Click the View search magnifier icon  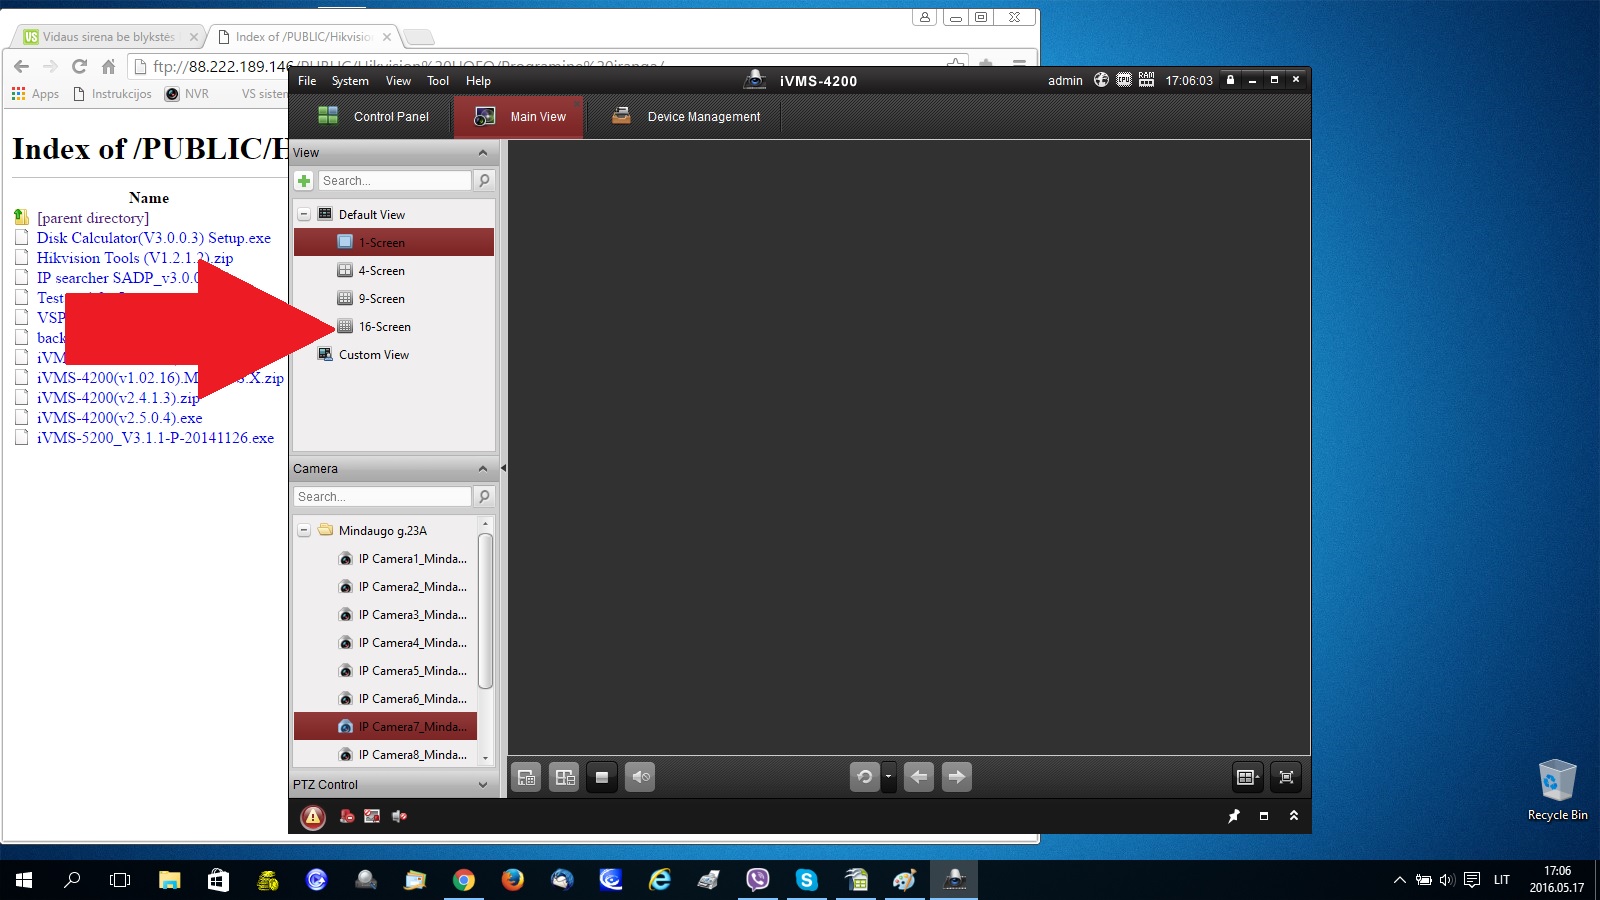[x=484, y=181]
